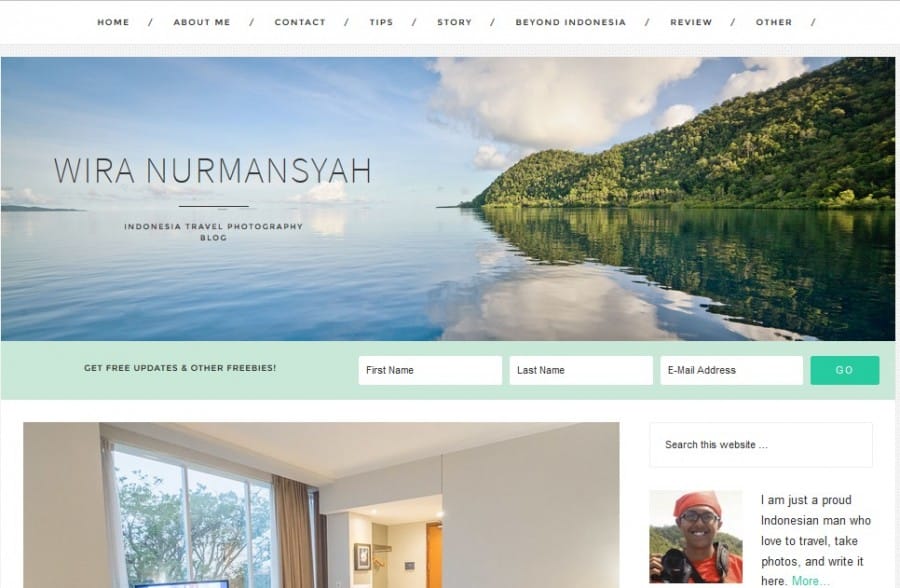Open the Contact page
Screen dimensions: 900x588
[x=300, y=22]
